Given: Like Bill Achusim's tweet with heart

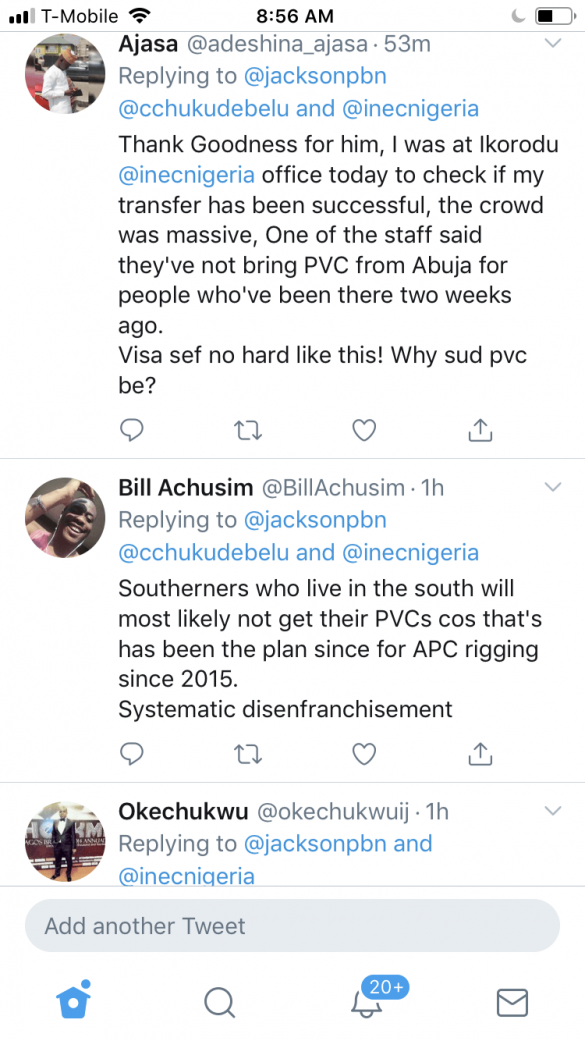Looking at the screenshot, I should pyautogui.click(x=364, y=754).
